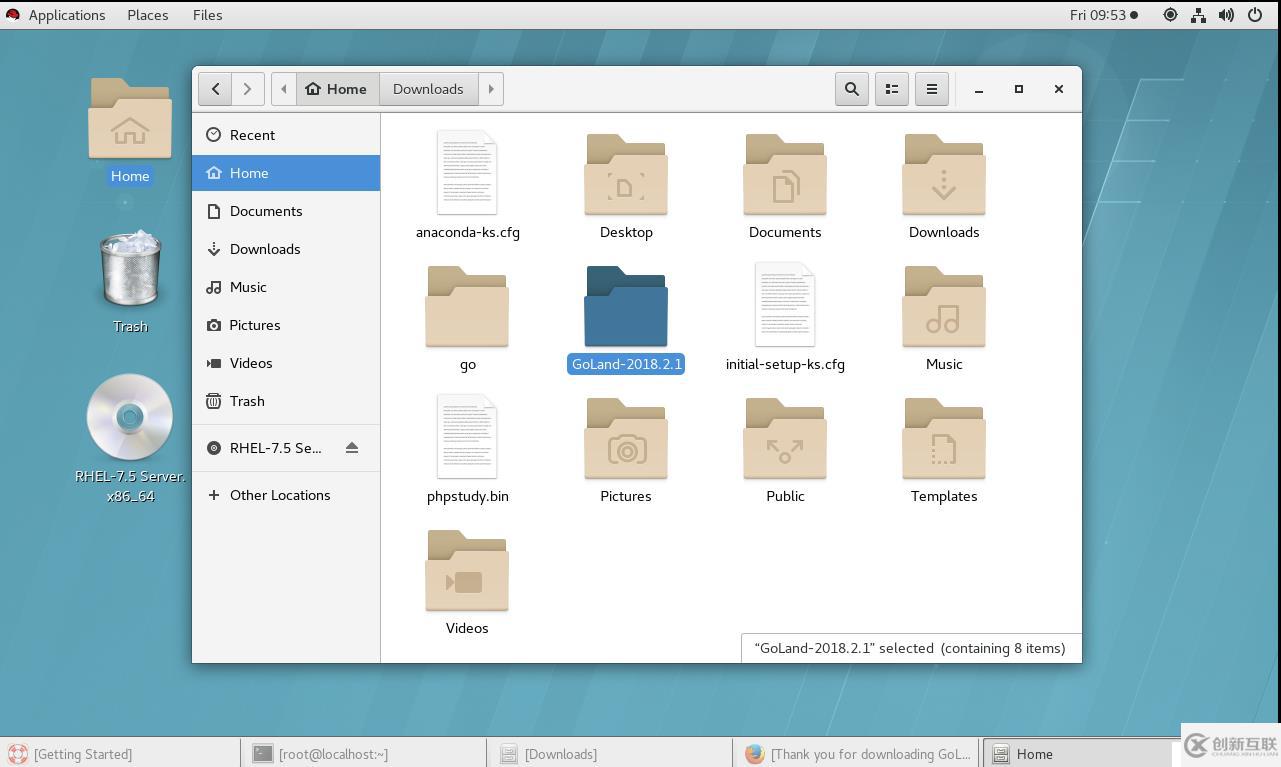The image size is (1281, 767).
Task: Switch to the Thank you for downloading GoLand window
Action: (x=858, y=754)
